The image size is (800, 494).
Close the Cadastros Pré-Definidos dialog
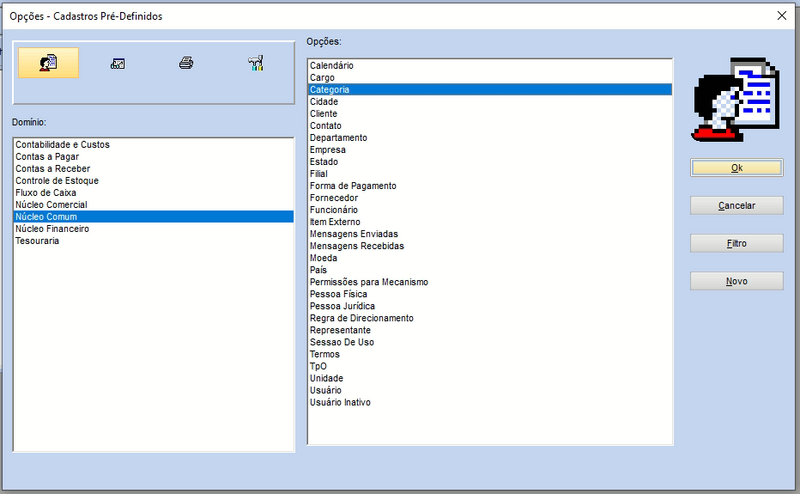(x=782, y=16)
